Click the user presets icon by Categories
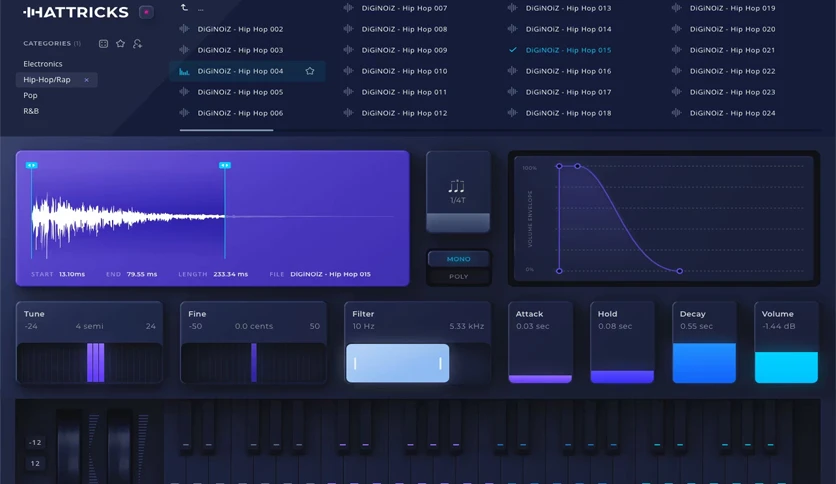 [138, 44]
